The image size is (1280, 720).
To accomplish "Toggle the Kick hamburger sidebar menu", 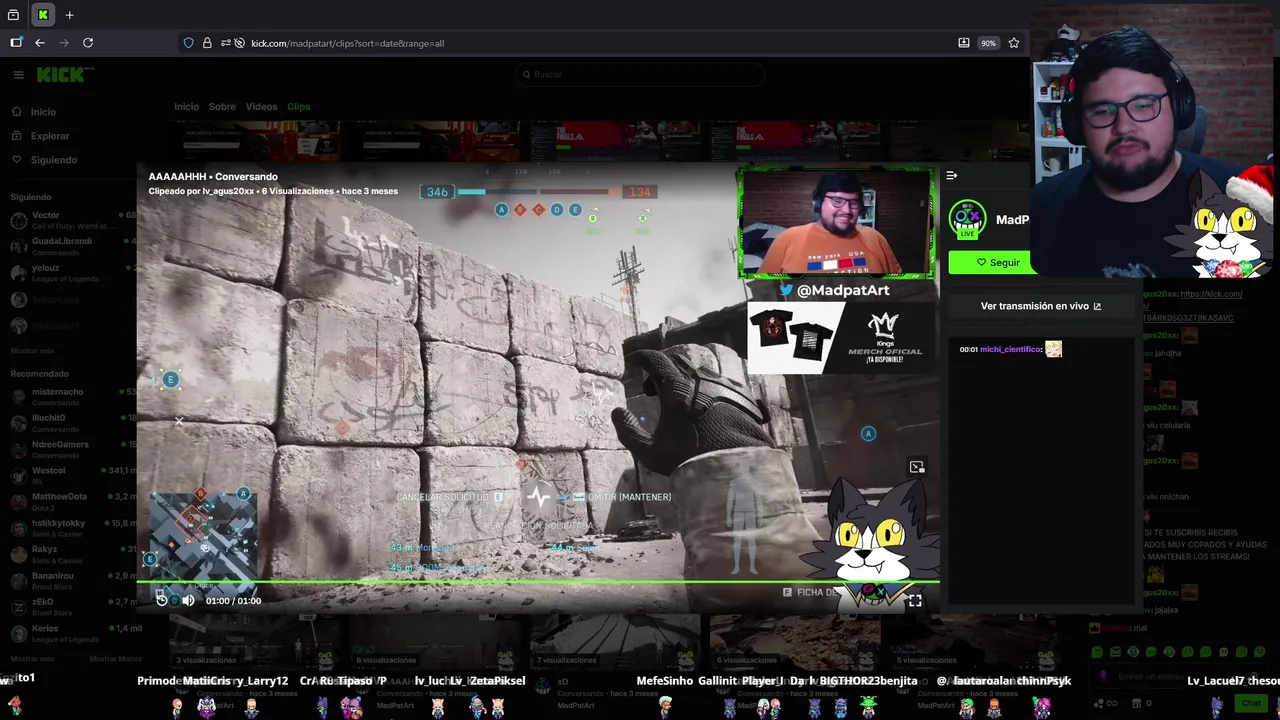I will pos(18,75).
